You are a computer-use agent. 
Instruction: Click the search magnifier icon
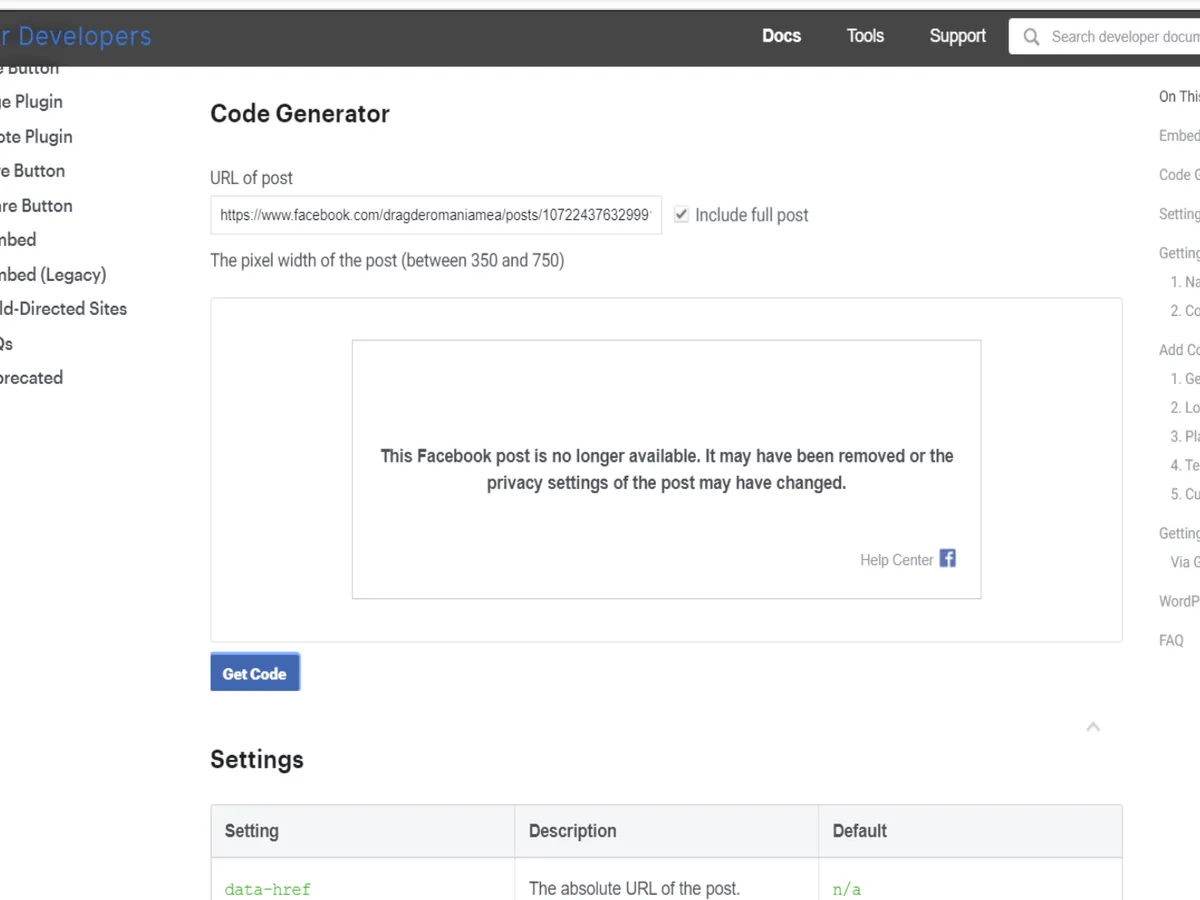pos(1031,37)
